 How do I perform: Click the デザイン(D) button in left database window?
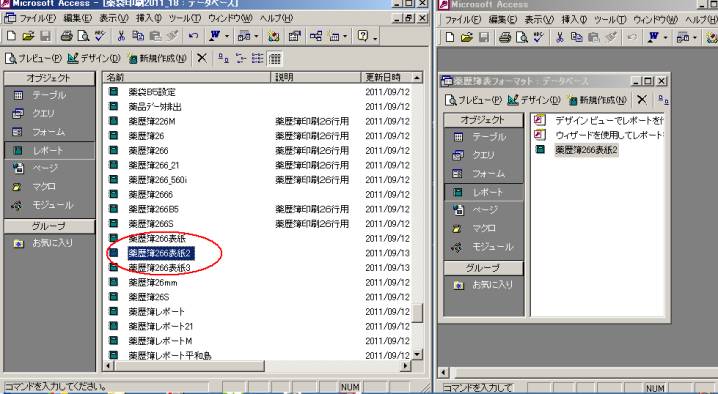[93, 58]
